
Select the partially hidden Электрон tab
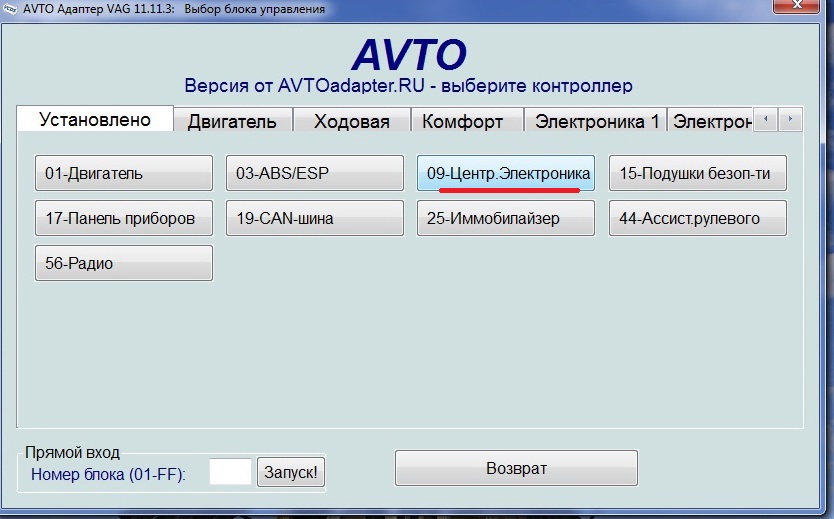click(712, 121)
